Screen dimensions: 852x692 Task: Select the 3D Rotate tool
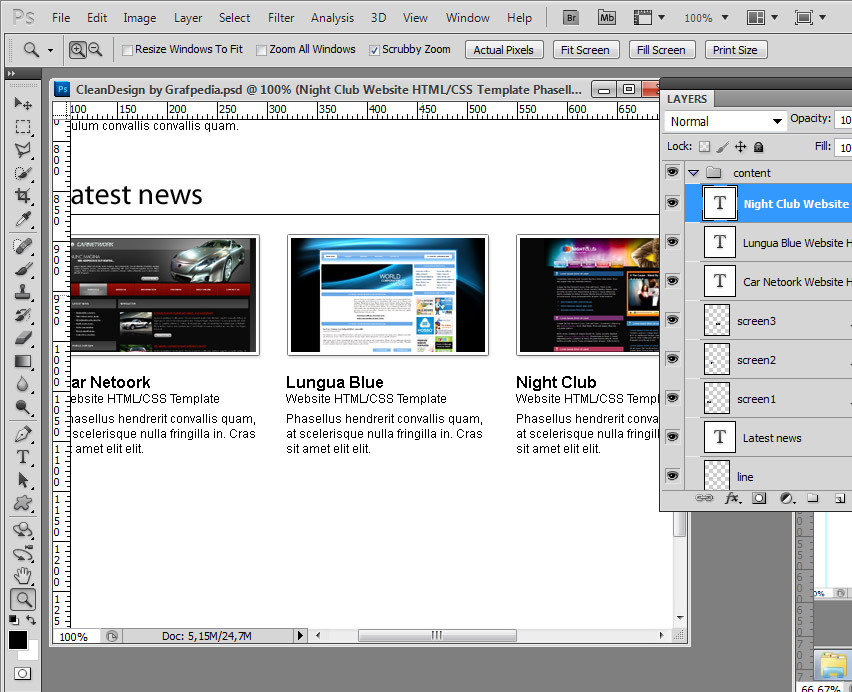coord(23,530)
